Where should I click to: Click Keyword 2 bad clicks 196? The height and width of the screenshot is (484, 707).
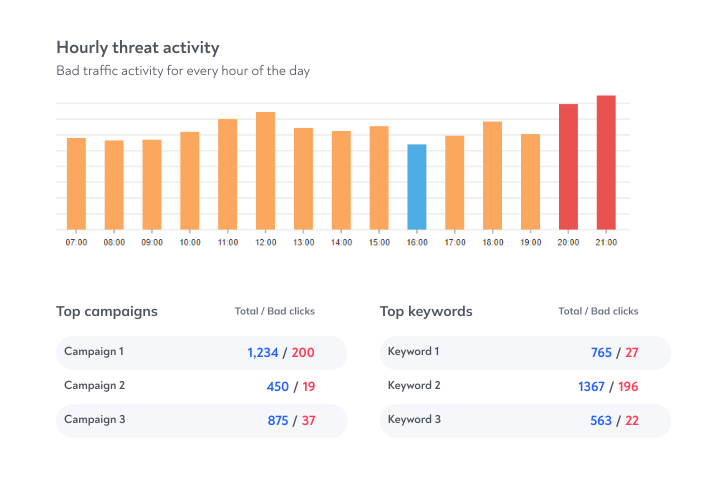pyautogui.click(x=628, y=387)
